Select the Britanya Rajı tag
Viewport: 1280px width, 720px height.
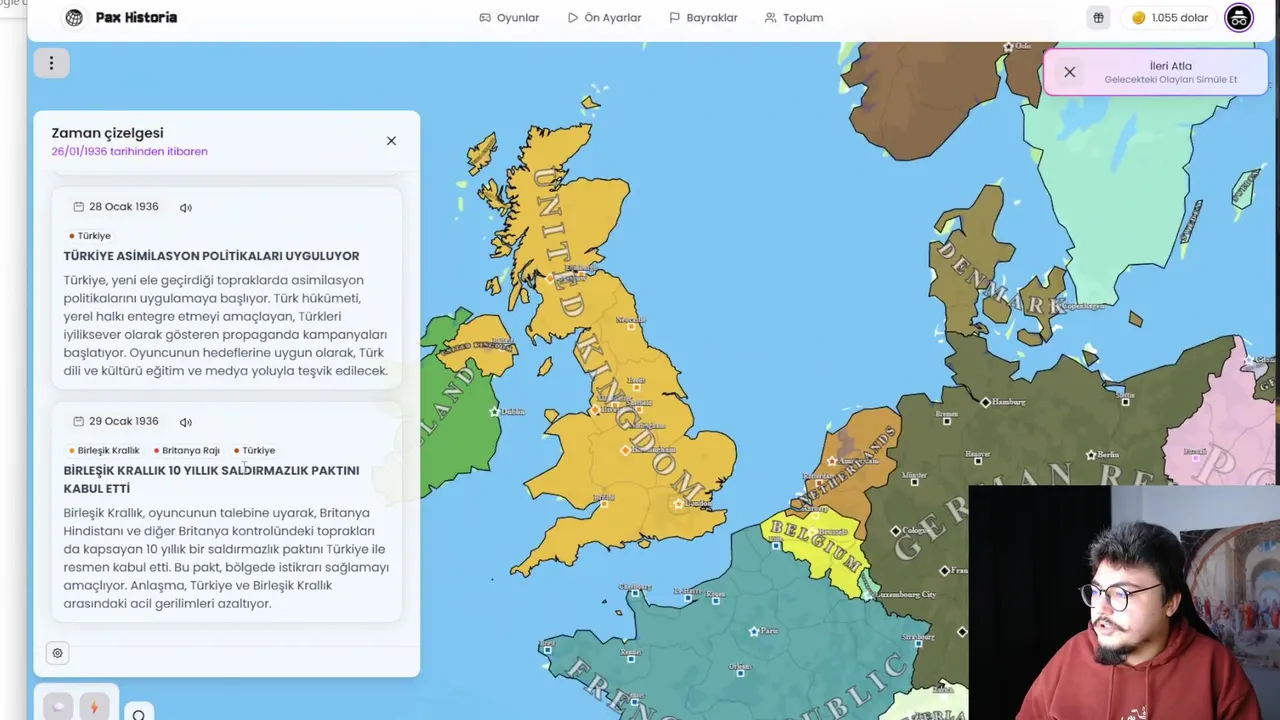(x=187, y=451)
